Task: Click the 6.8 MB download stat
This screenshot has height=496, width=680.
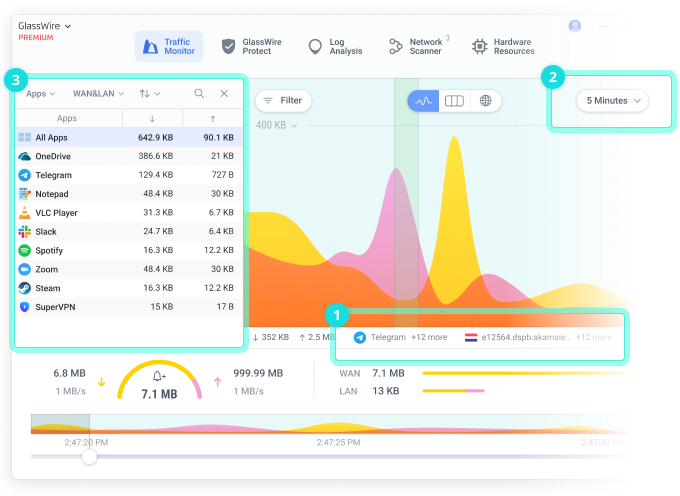Action: pyautogui.click(x=69, y=373)
